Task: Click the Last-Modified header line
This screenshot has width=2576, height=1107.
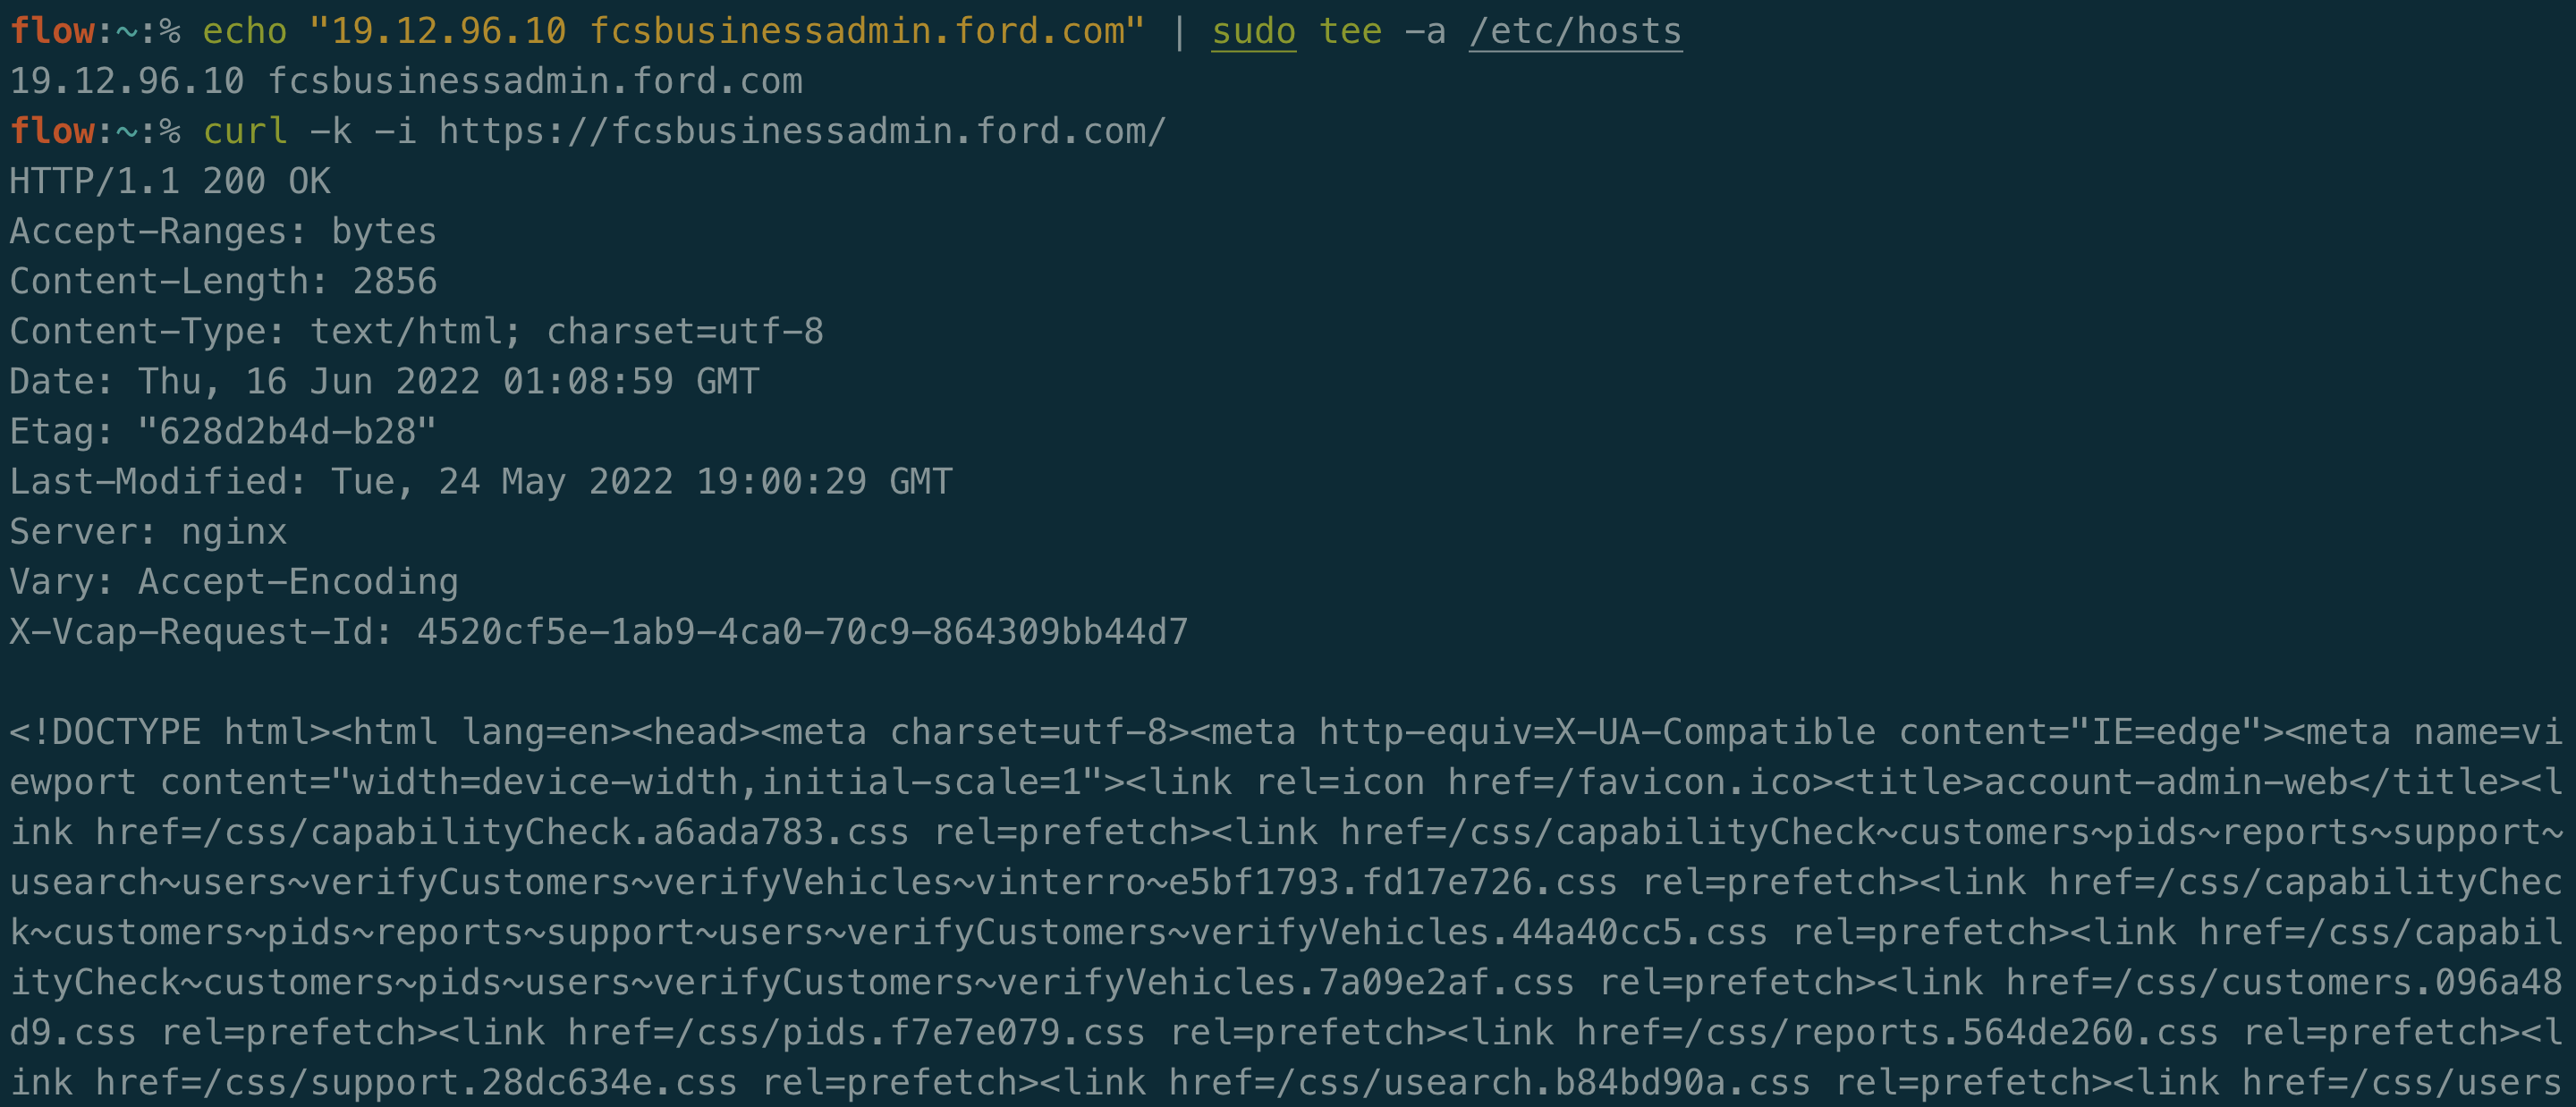Action: coord(481,482)
